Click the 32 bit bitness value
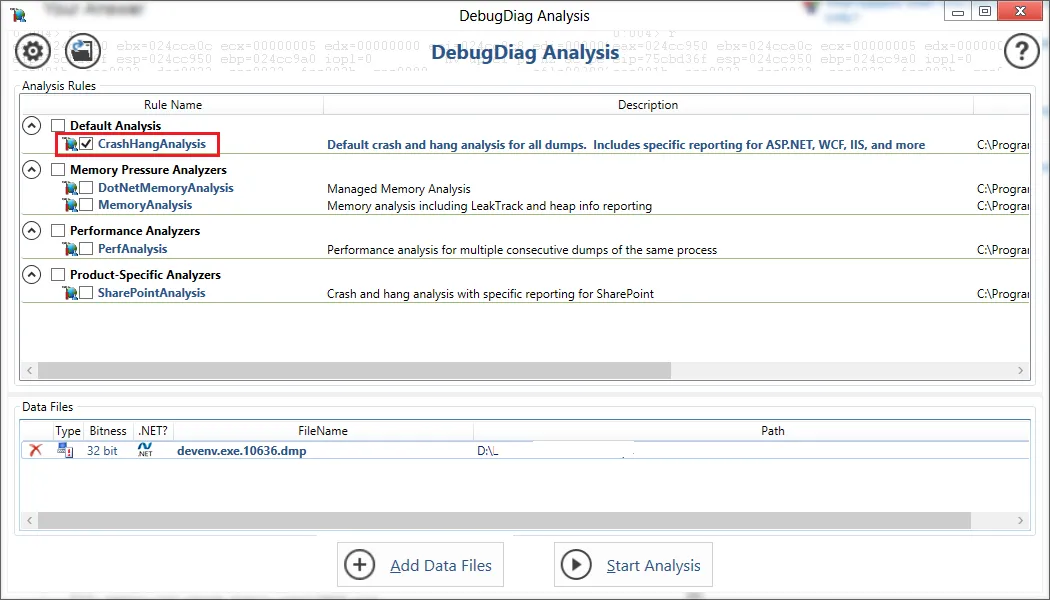1050x600 pixels. pyautogui.click(x=102, y=451)
